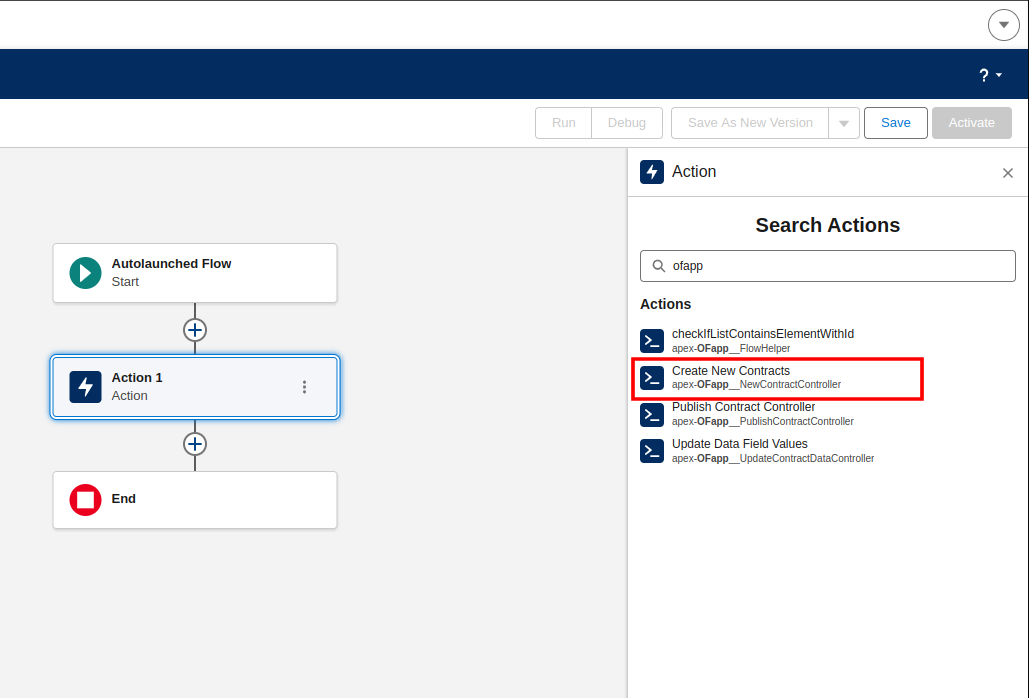Viewport: 1029px width, 698px height.
Task: Add element above the End node
Action: (x=195, y=444)
